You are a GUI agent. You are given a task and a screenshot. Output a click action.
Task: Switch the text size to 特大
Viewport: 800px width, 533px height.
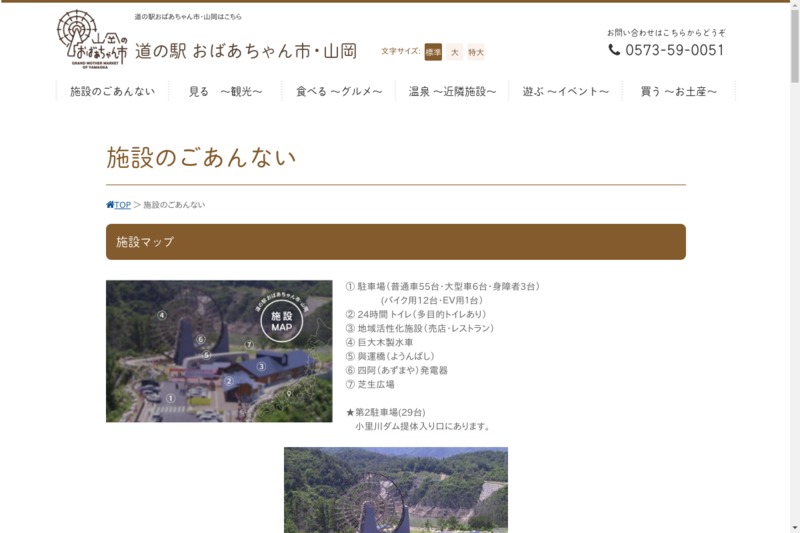(476, 52)
